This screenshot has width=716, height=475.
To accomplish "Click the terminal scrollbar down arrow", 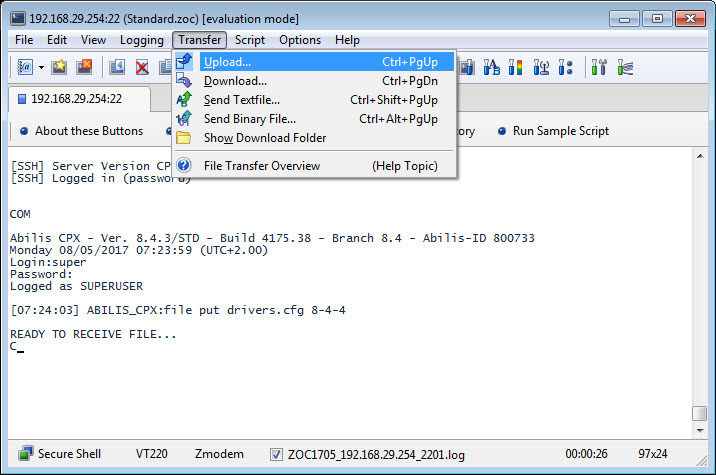I will pos(700,431).
